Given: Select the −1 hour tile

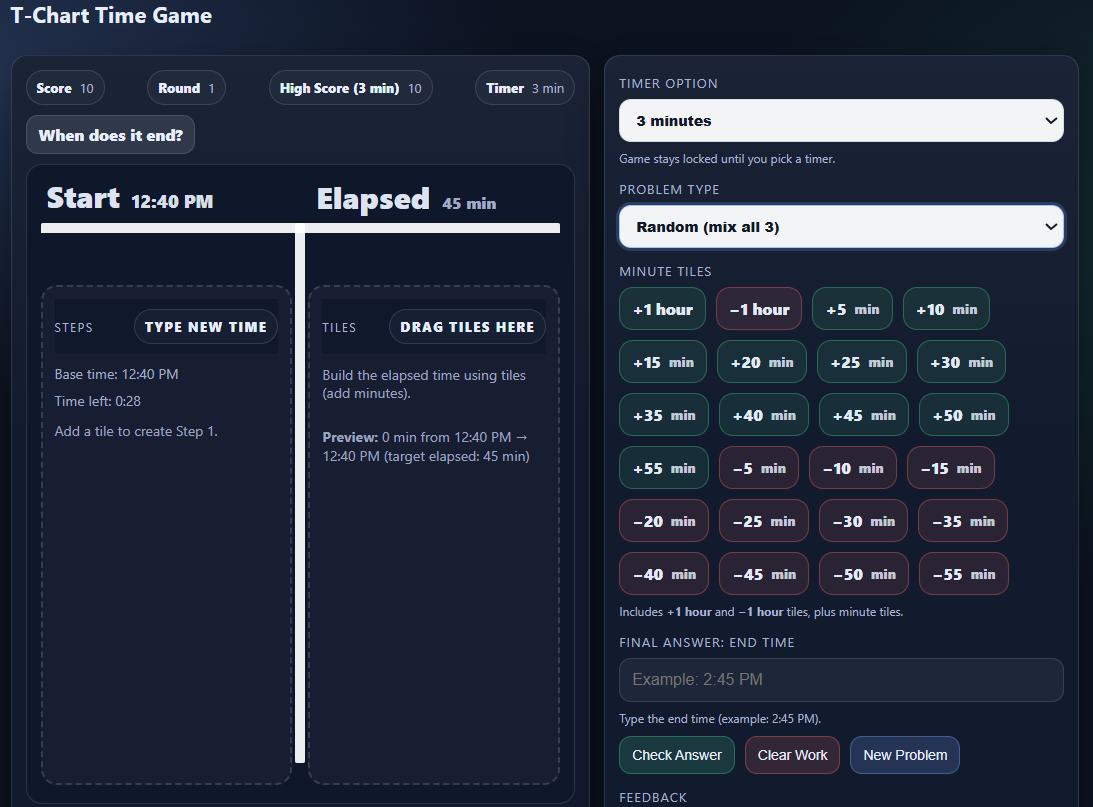Looking at the screenshot, I should tap(759, 309).
